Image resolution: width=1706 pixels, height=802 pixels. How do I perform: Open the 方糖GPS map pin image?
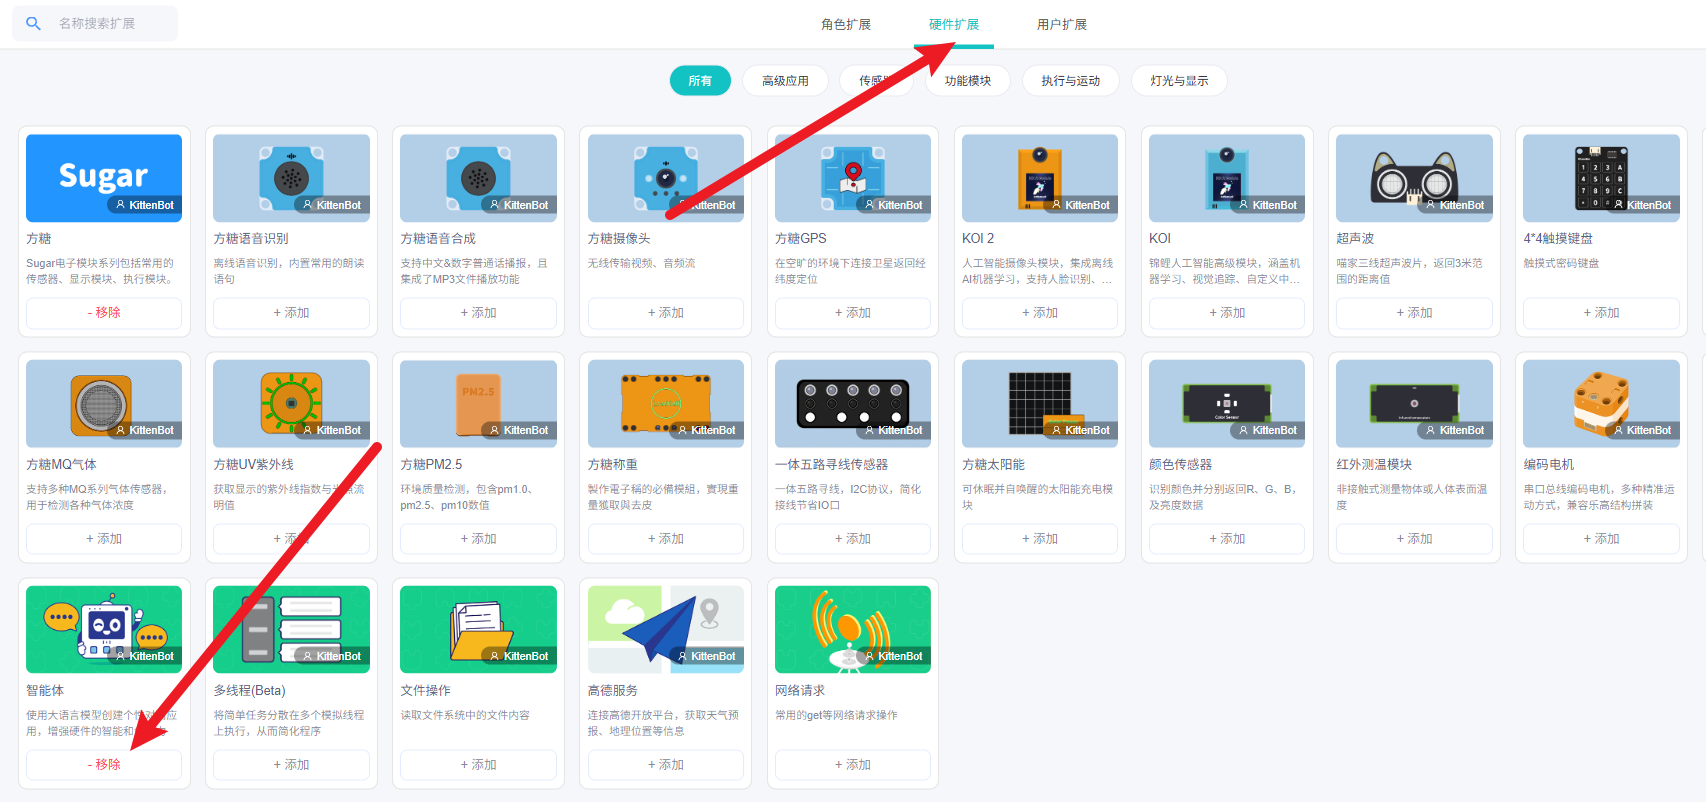coord(853,178)
